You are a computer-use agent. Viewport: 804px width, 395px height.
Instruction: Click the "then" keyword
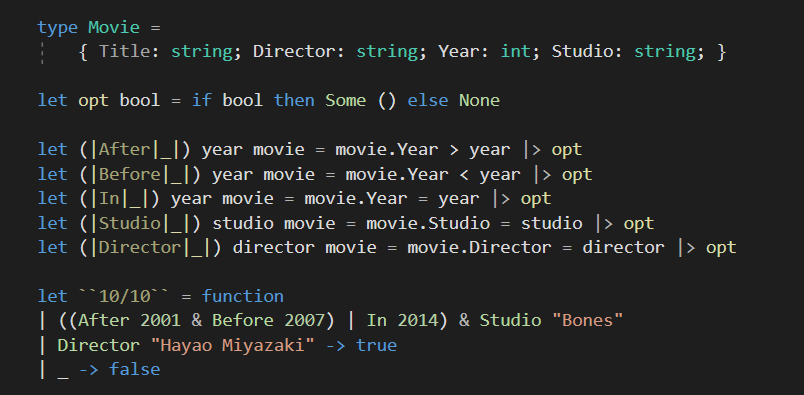coord(294,100)
